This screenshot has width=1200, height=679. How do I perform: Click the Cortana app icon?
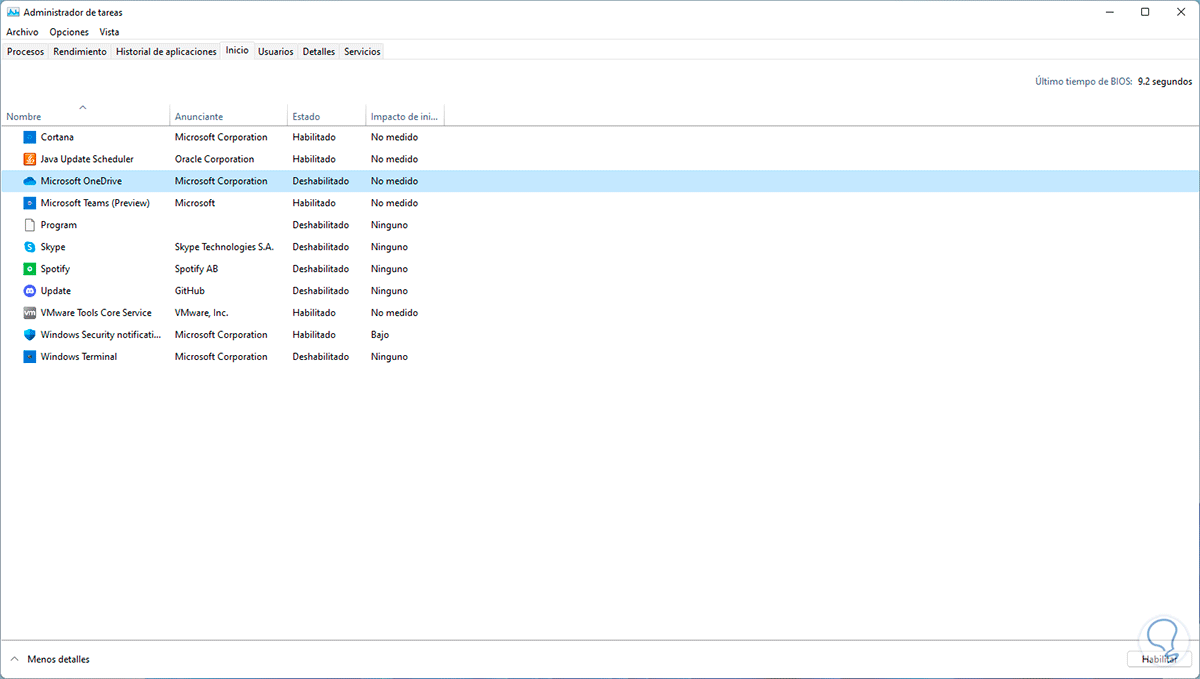click(29, 137)
